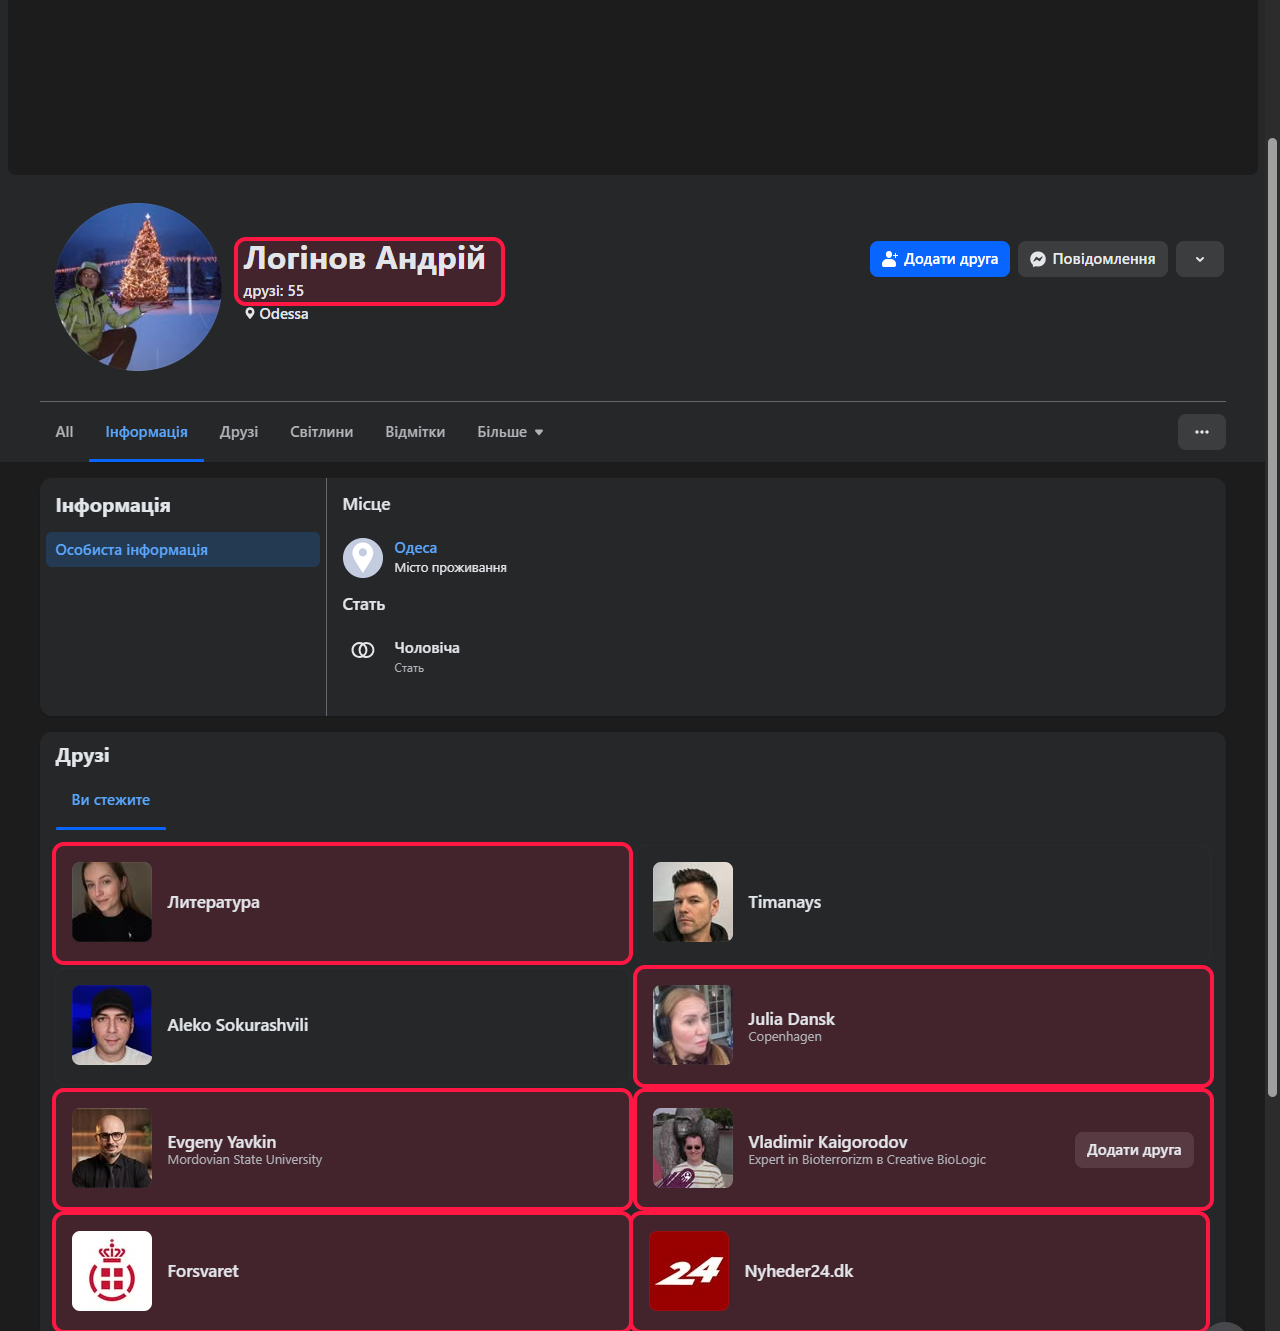Screen dimensions: 1280x1331
Task: Select the Інформація tab
Action: 146,432
